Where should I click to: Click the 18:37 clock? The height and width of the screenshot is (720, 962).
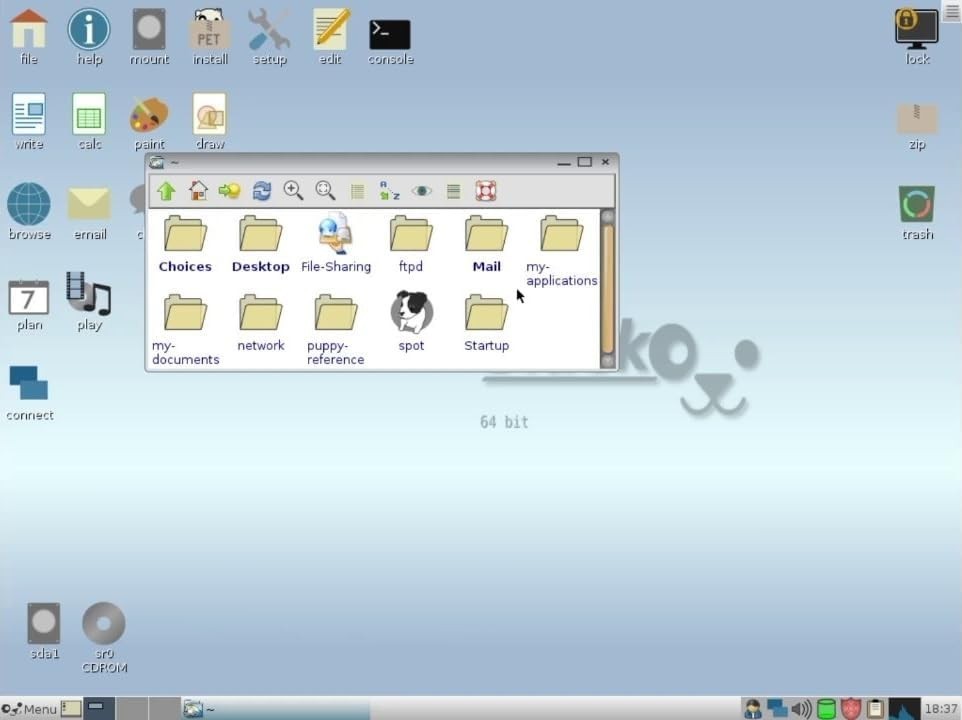[x=941, y=709]
